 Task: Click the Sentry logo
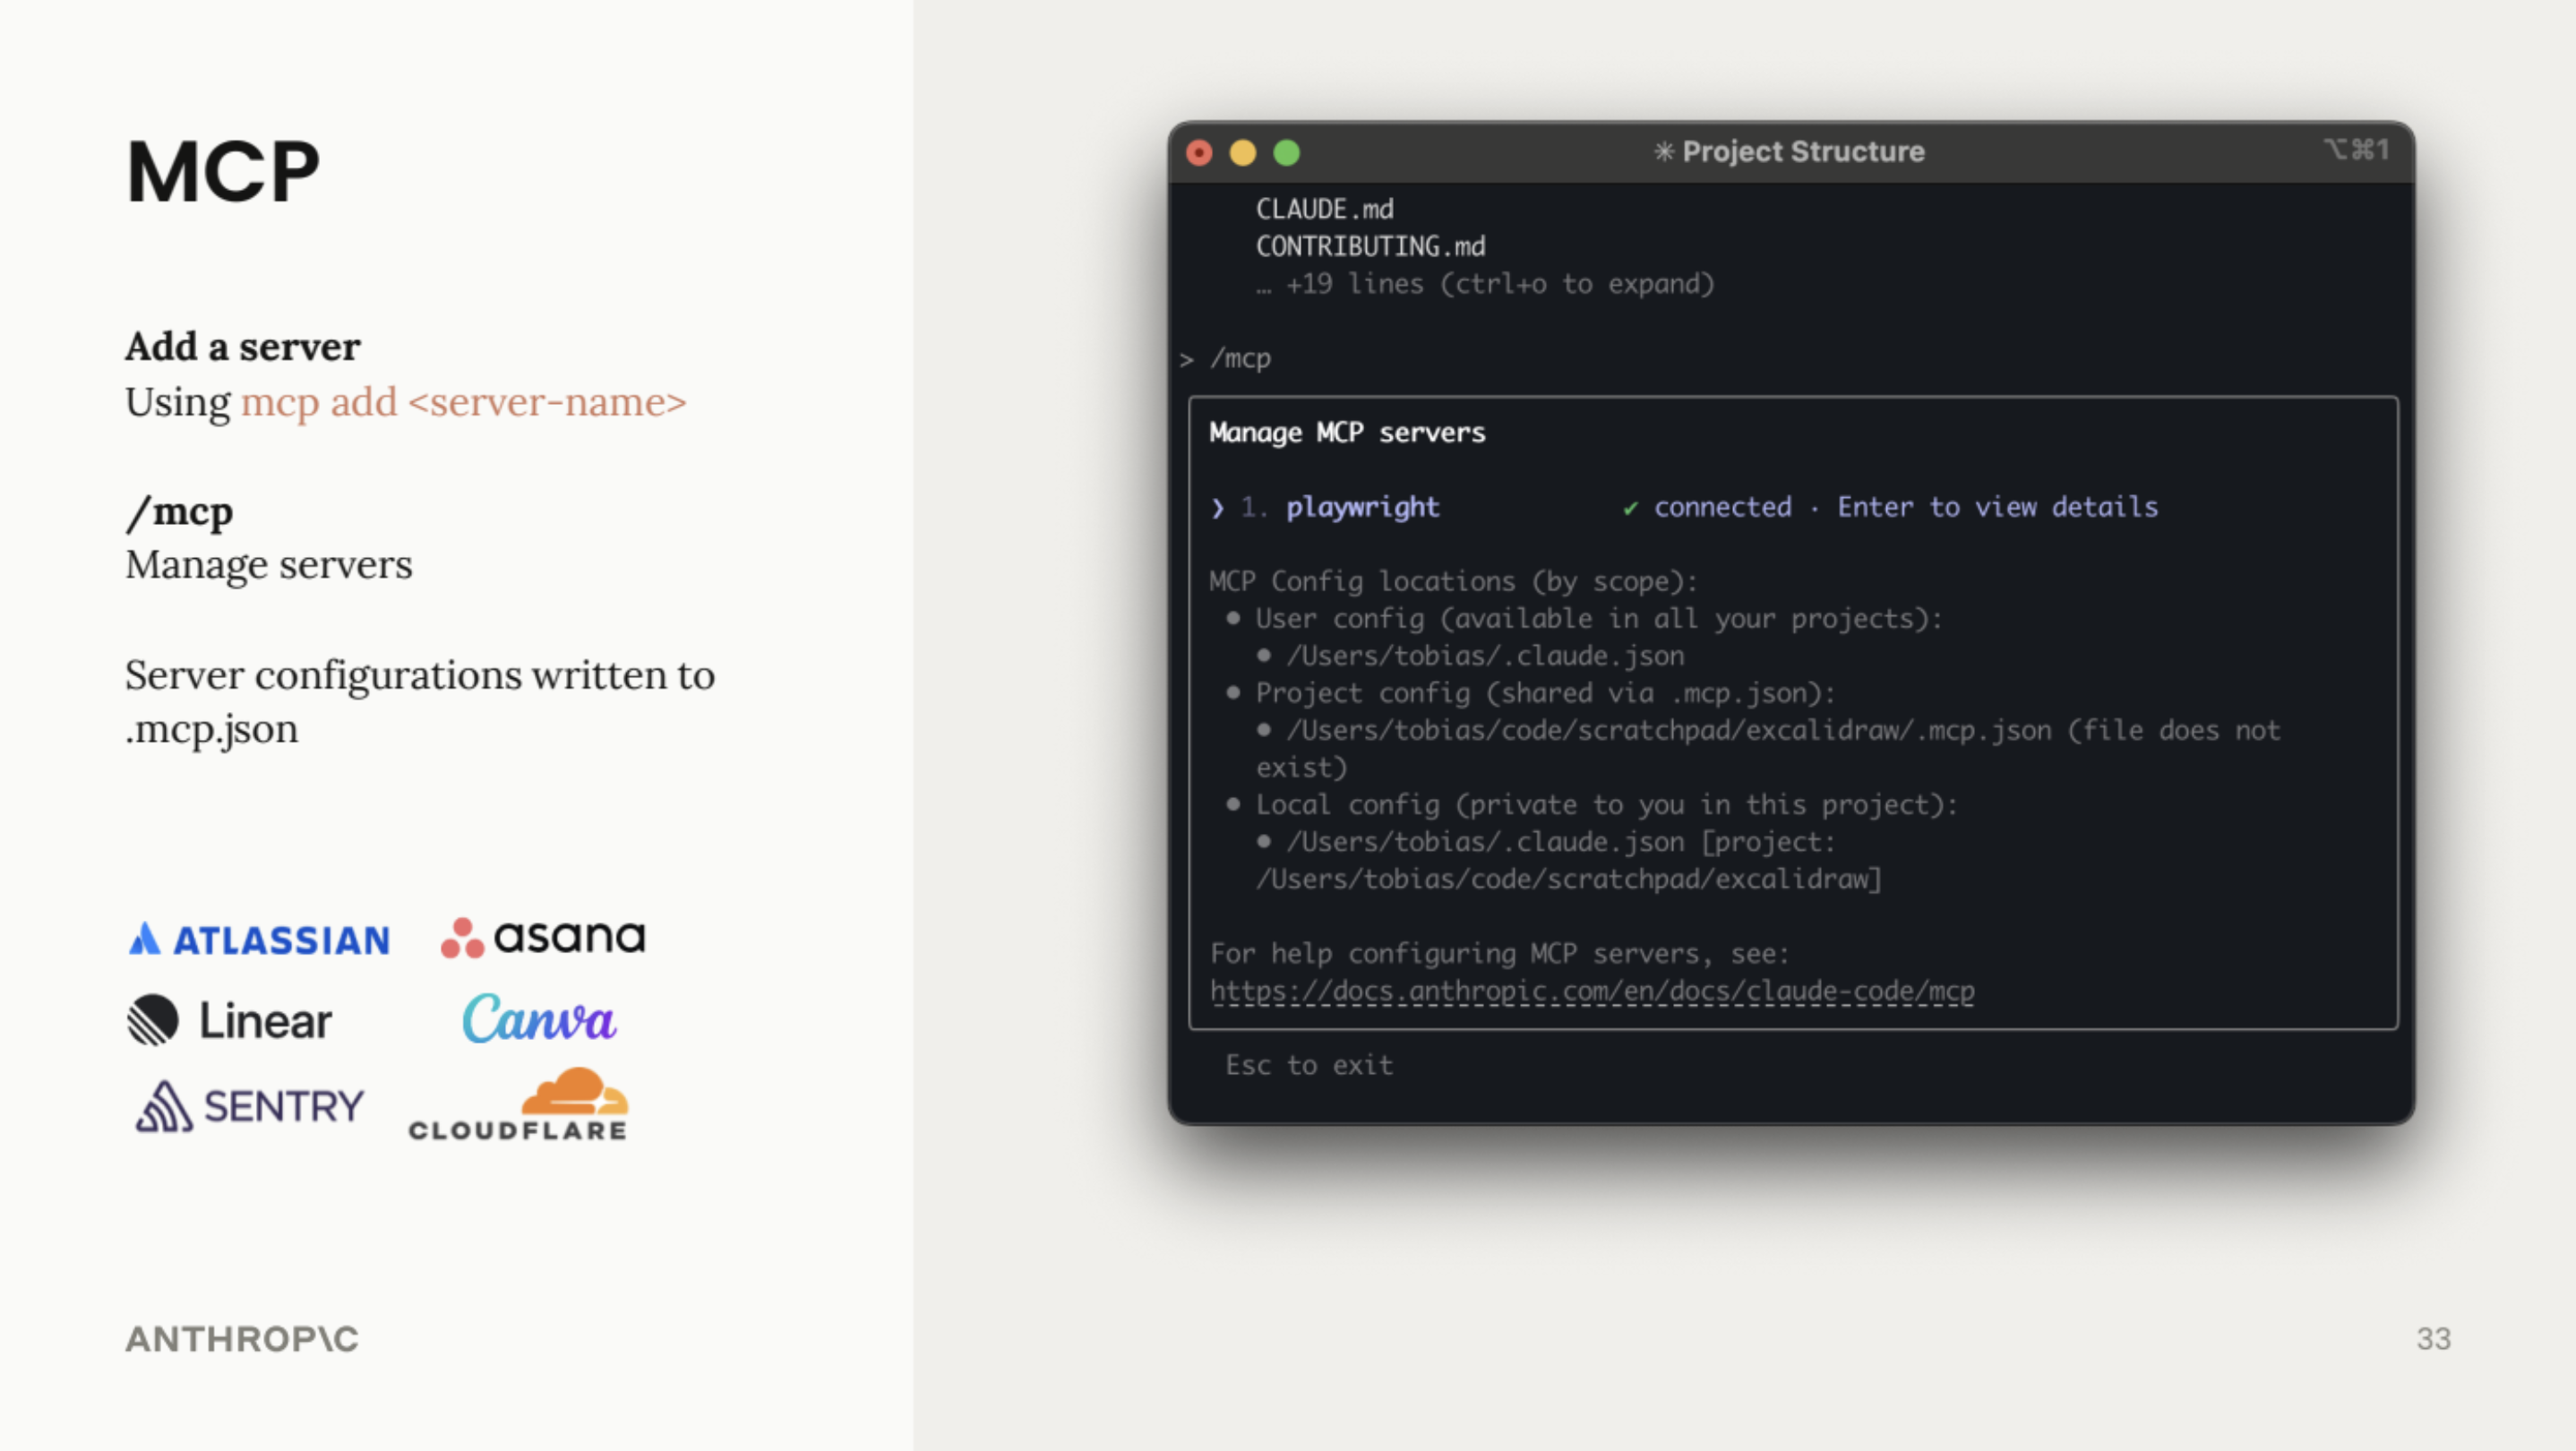coord(250,1106)
